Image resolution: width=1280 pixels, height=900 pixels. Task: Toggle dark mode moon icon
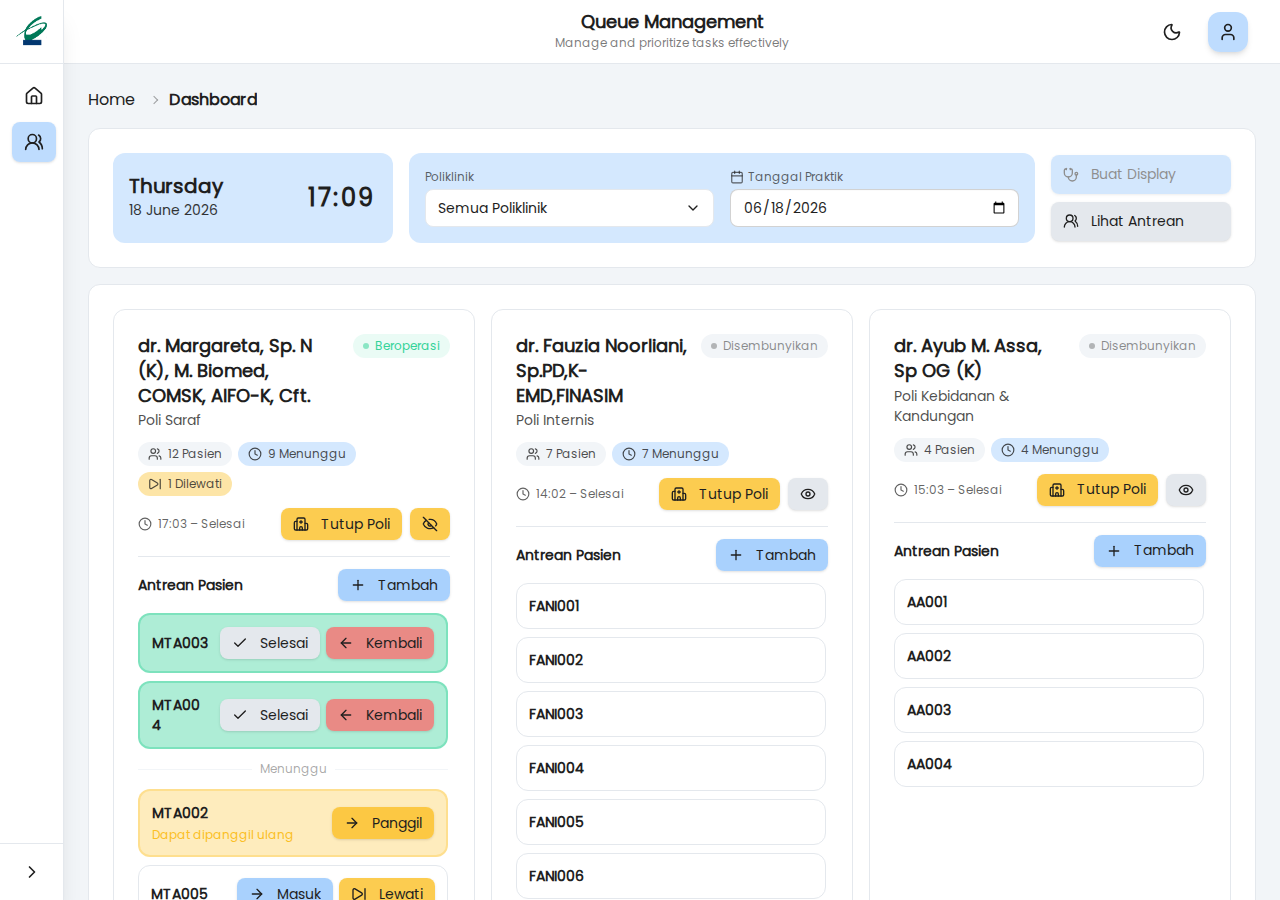coord(1172,32)
